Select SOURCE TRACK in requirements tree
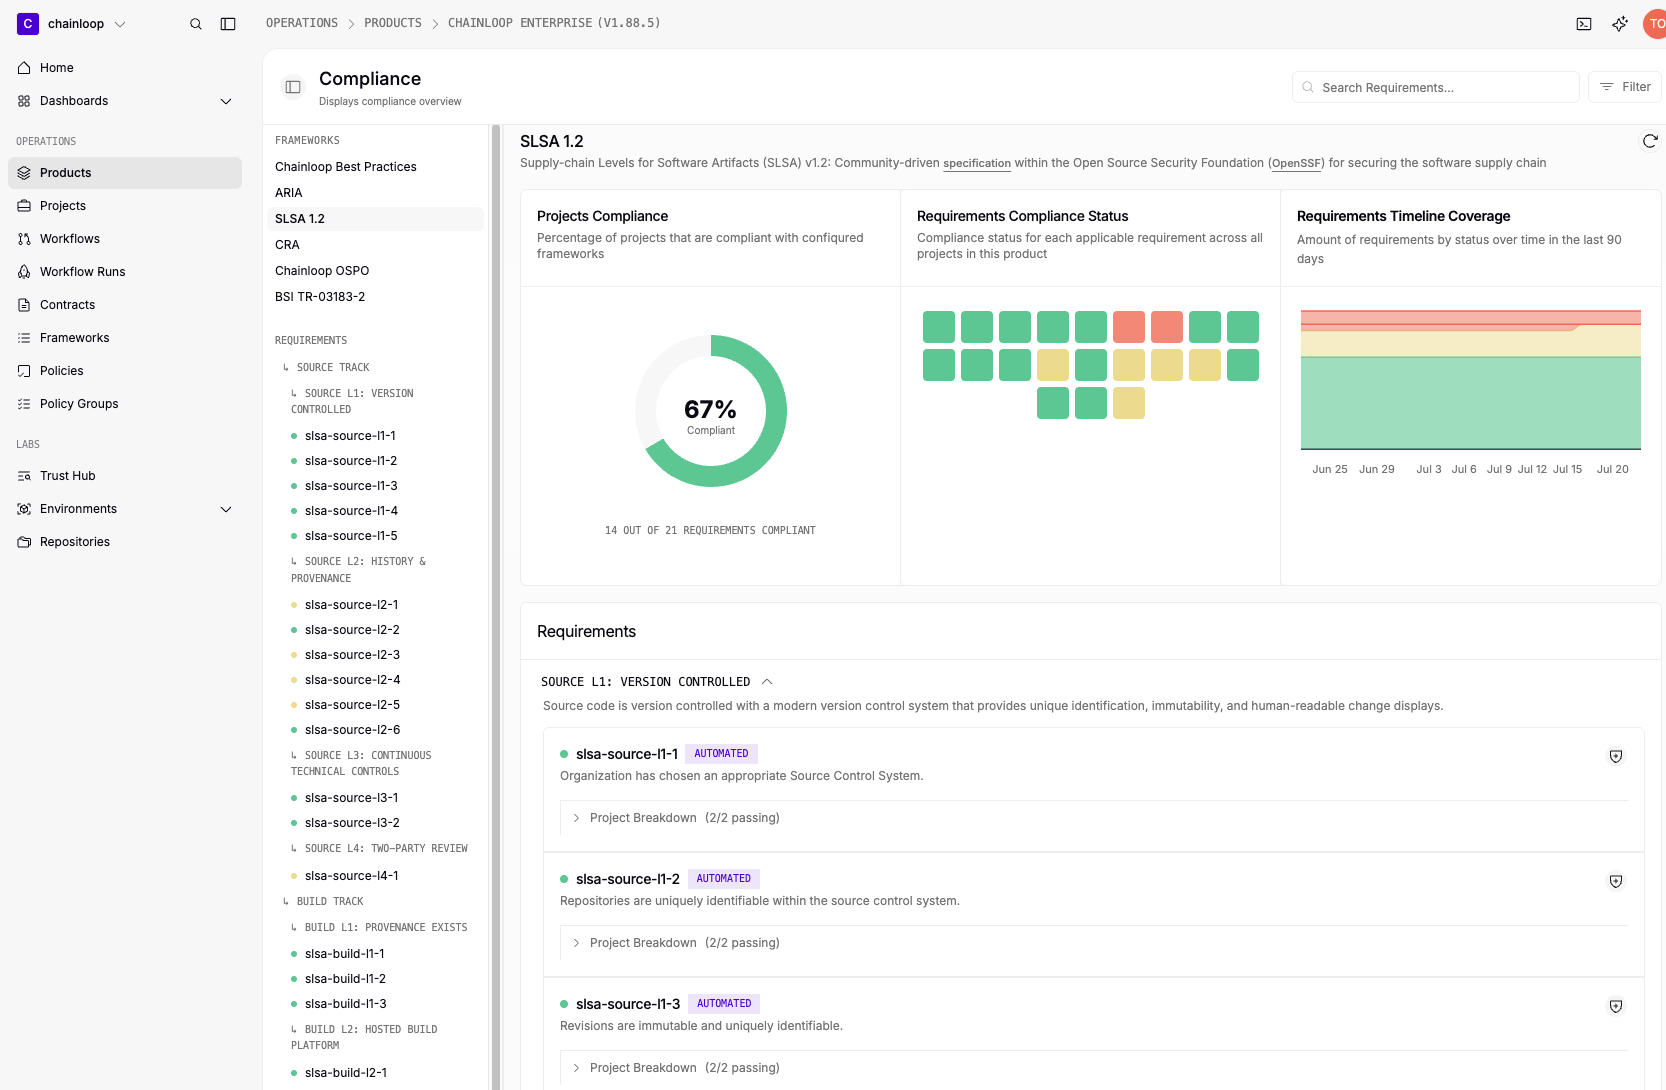This screenshot has height=1090, width=1666. pos(333,368)
